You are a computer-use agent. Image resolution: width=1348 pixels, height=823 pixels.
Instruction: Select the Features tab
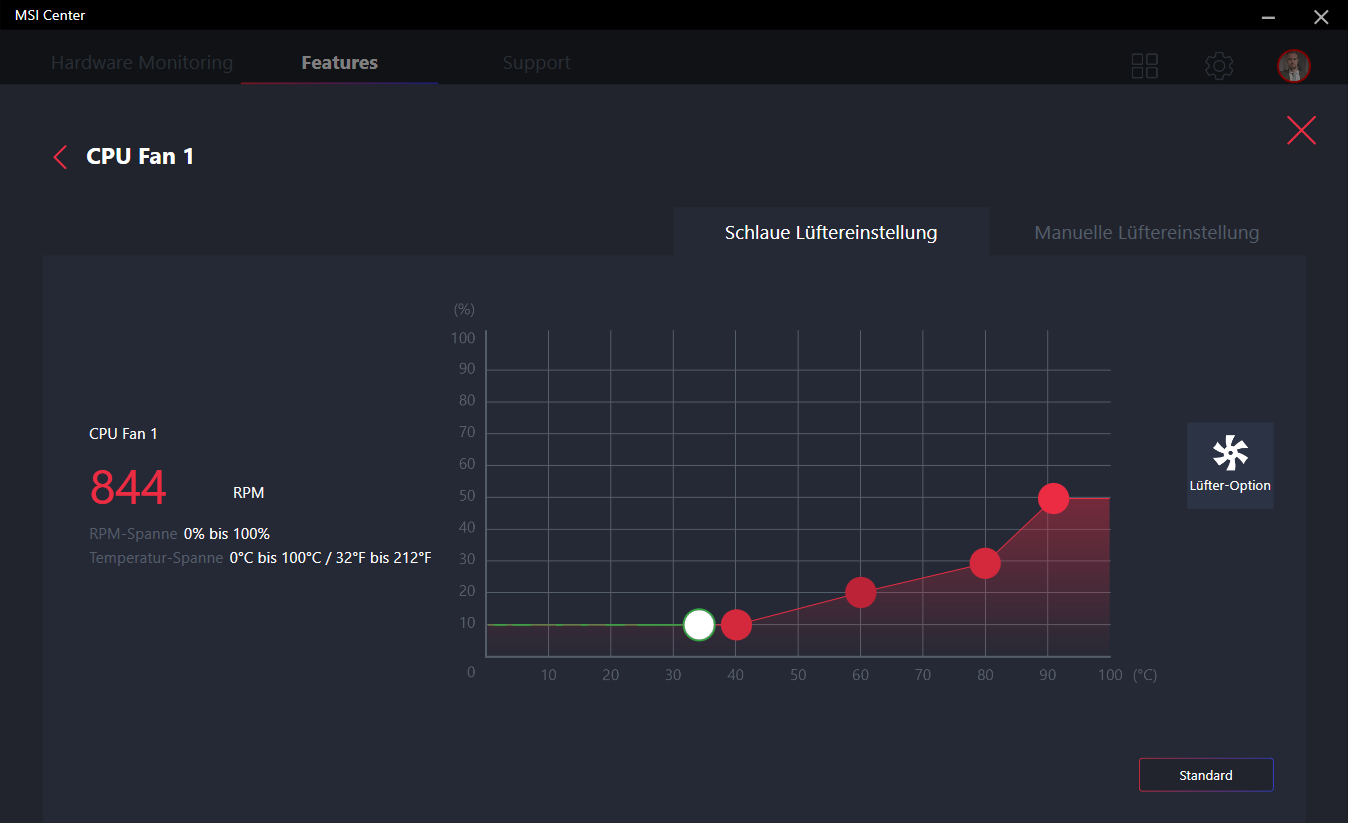click(340, 62)
